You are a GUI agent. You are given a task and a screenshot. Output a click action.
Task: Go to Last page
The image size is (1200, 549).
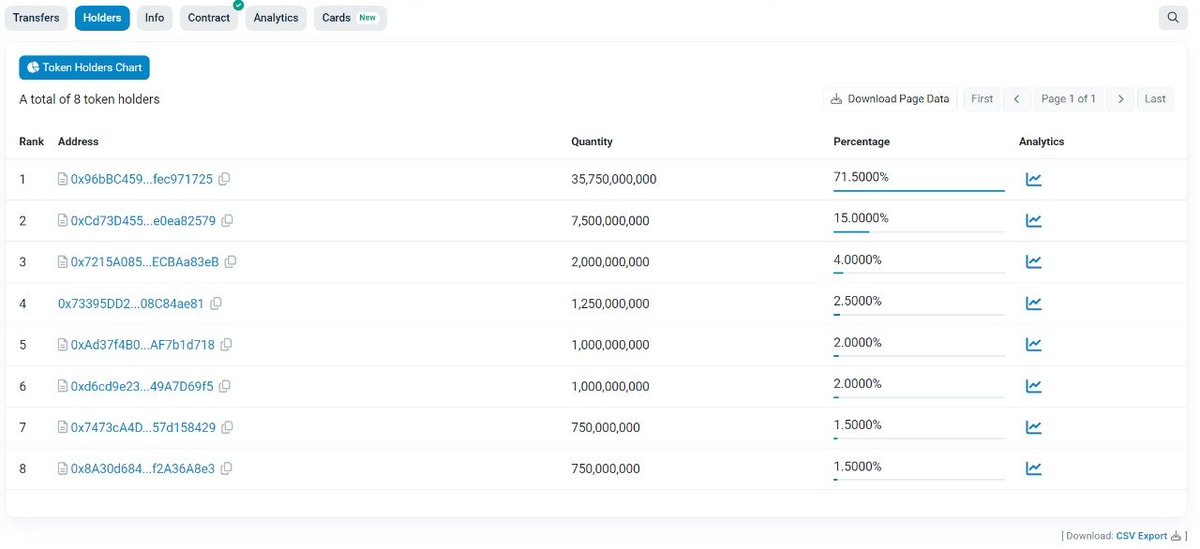tap(1155, 99)
